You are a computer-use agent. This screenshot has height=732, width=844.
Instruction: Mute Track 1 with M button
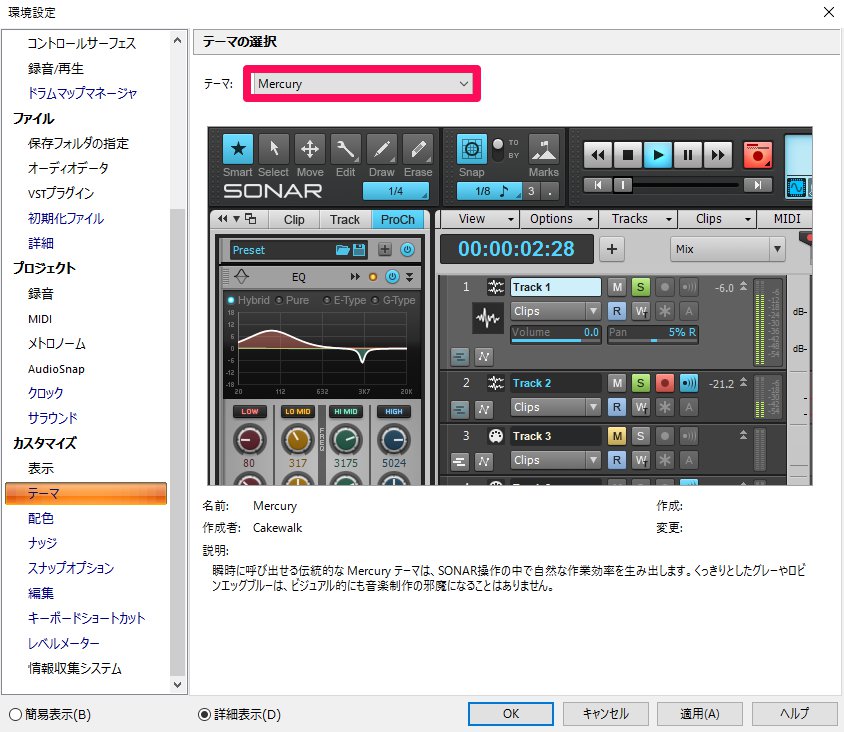click(x=617, y=287)
